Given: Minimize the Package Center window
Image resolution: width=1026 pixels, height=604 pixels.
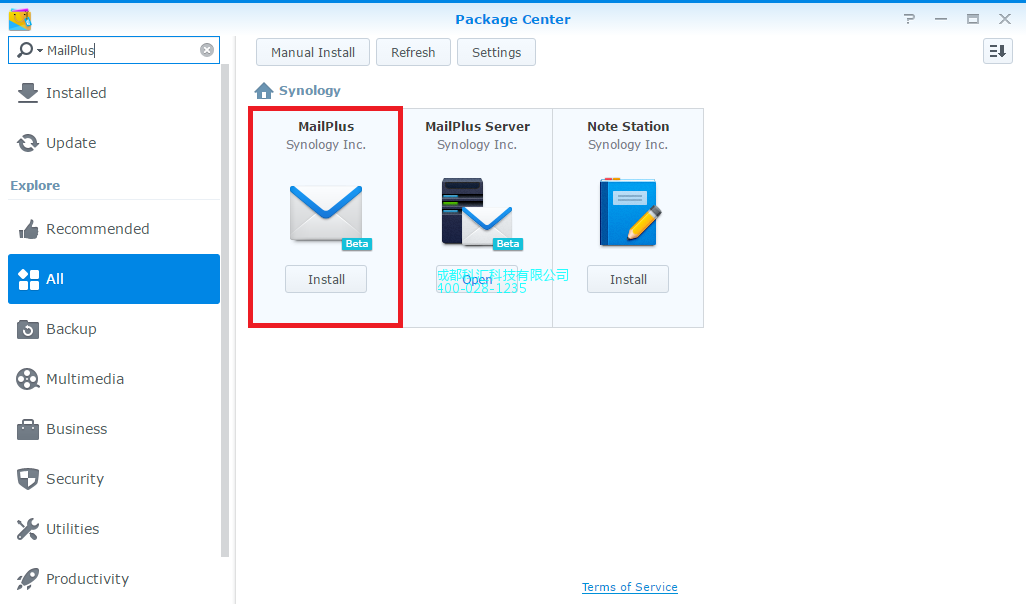Looking at the screenshot, I should [x=941, y=19].
